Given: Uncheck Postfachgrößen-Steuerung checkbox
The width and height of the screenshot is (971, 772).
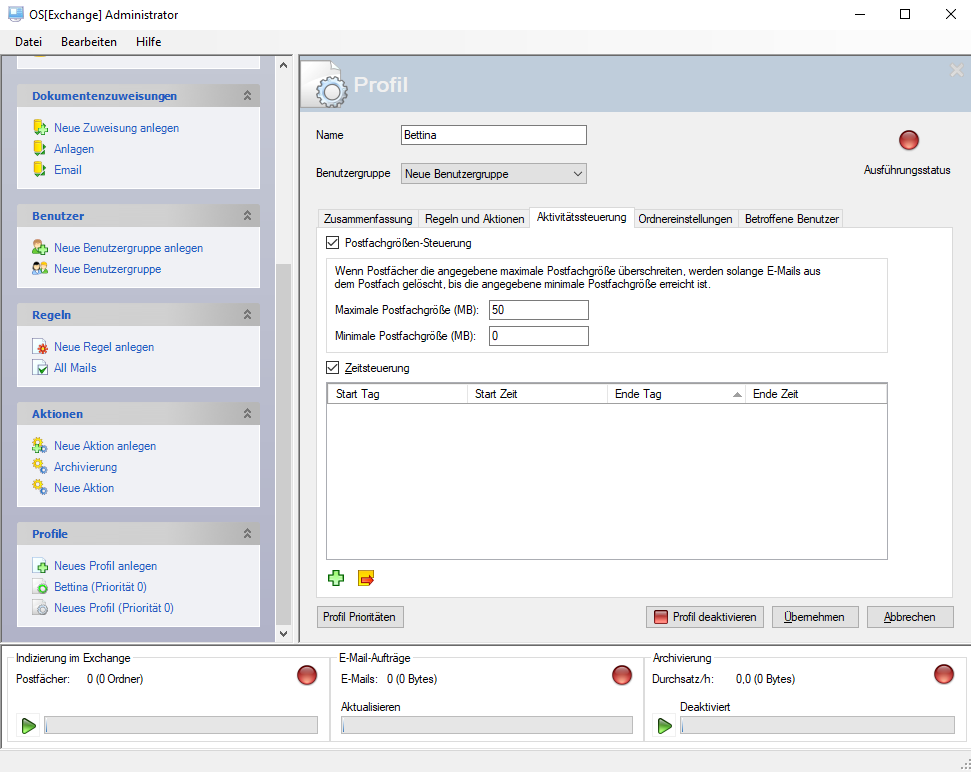Looking at the screenshot, I should [x=333, y=243].
